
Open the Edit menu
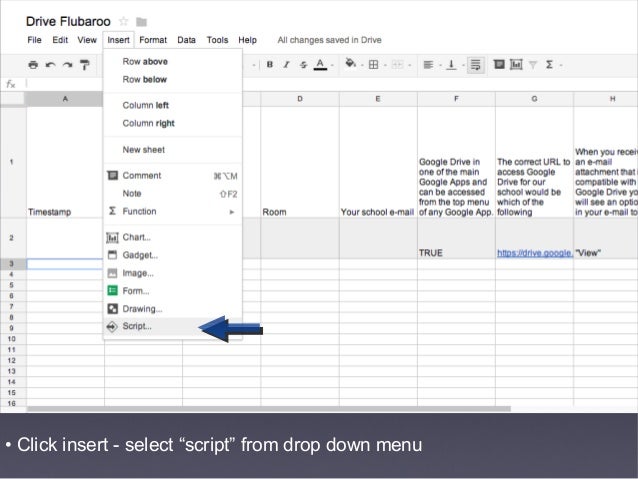click(60, 40)
